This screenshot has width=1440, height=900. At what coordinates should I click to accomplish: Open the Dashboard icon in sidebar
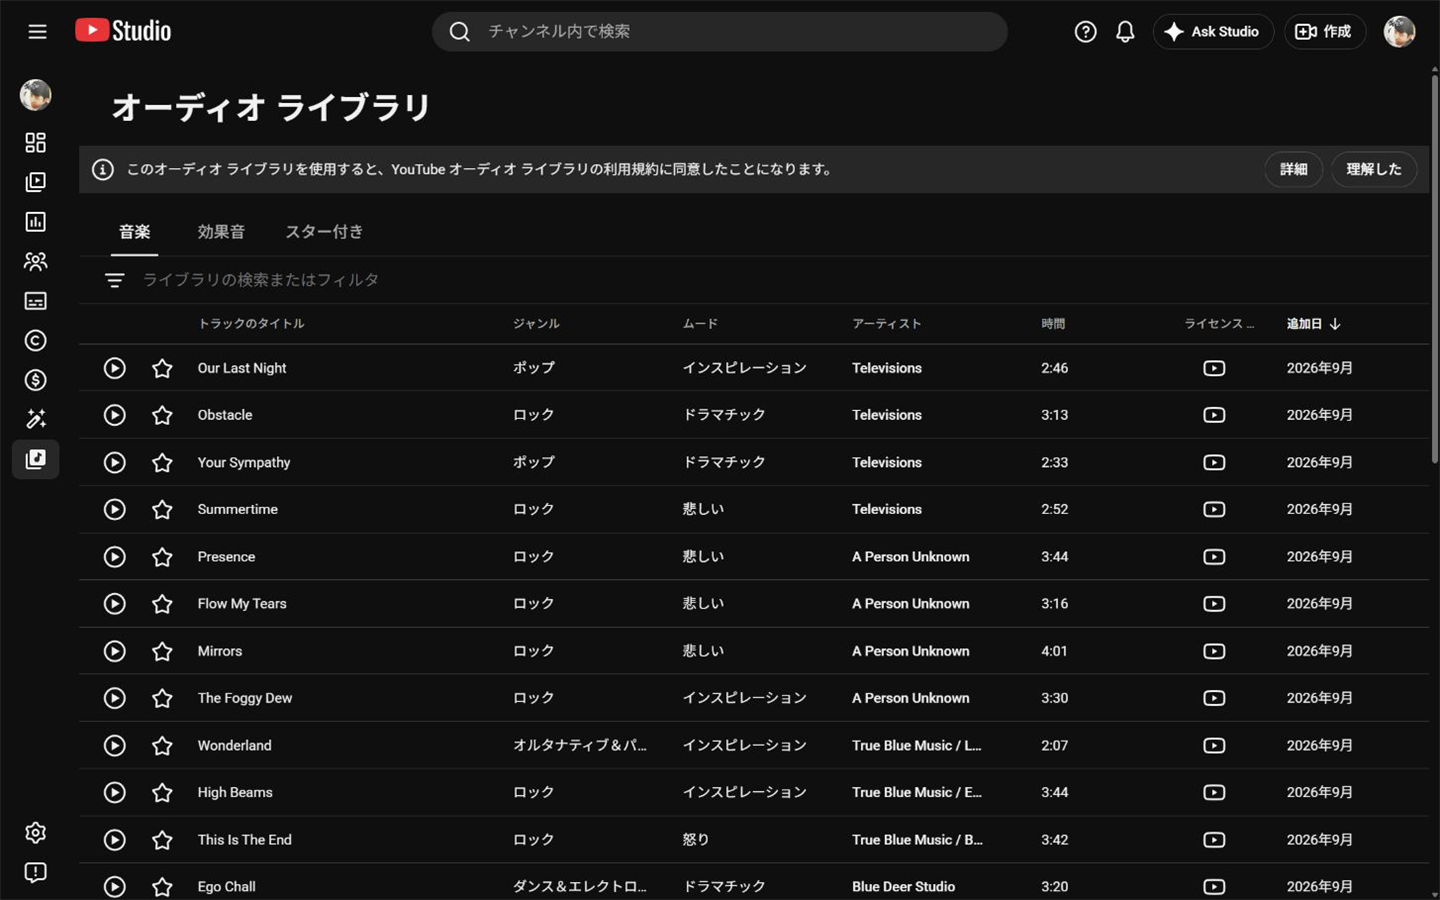click(35, 143)
